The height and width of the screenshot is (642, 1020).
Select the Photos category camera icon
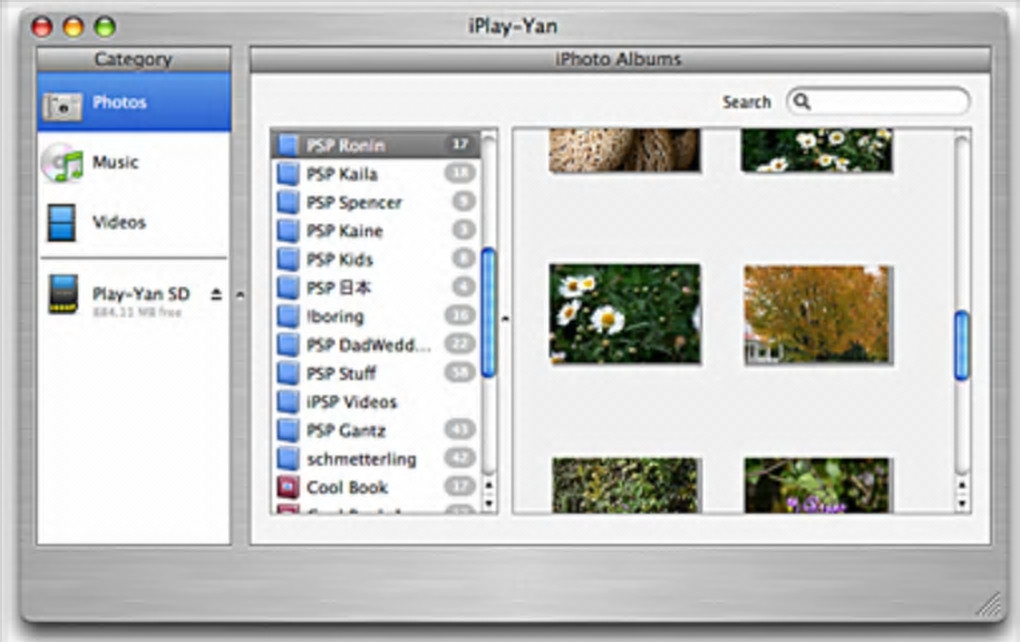coord(62,104)
